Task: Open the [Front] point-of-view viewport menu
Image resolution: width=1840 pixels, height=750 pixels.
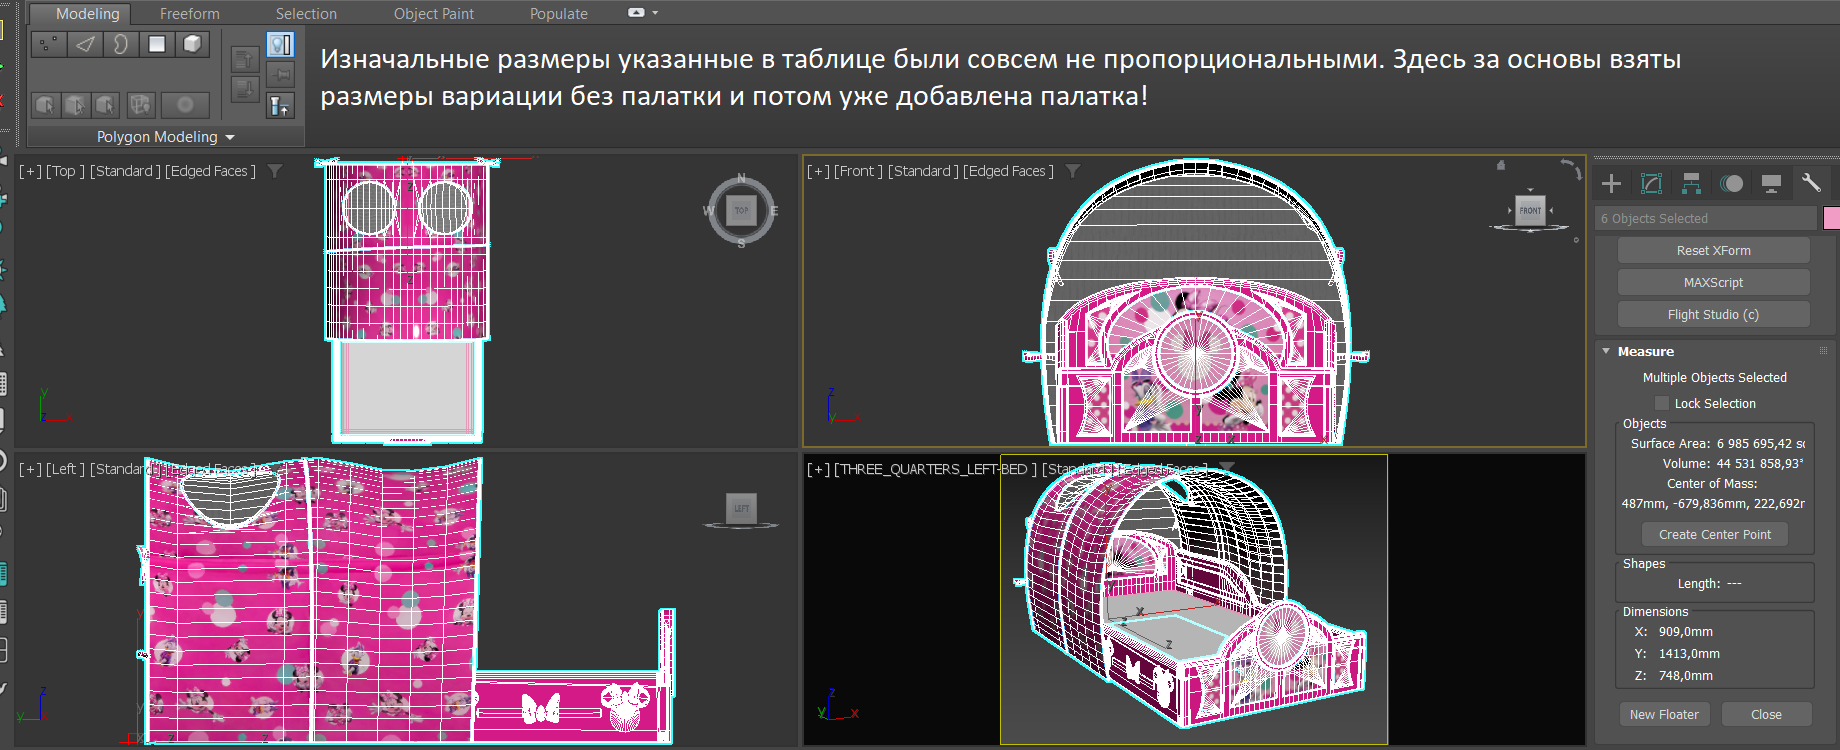Action: tap(858, 171)
